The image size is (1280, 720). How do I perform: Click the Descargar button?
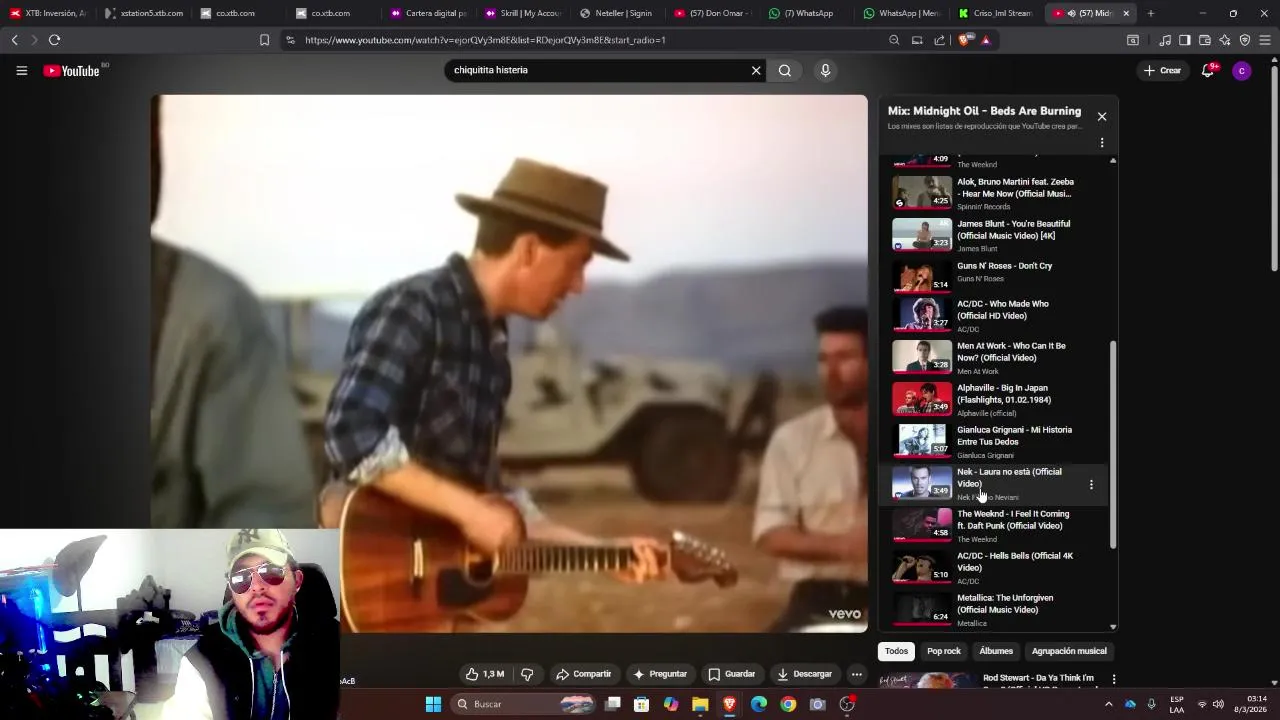click(x=805, y=674)
